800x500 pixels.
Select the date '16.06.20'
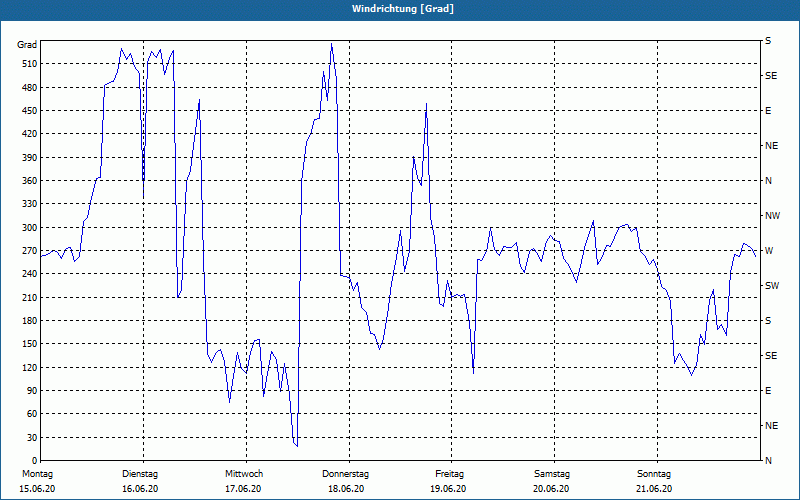pos(140,489)
